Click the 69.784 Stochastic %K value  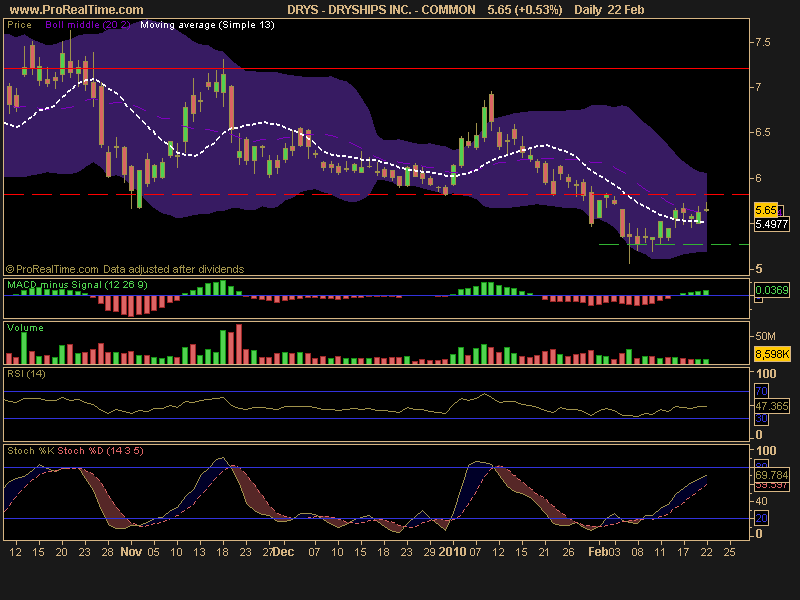tap(772, 475)
